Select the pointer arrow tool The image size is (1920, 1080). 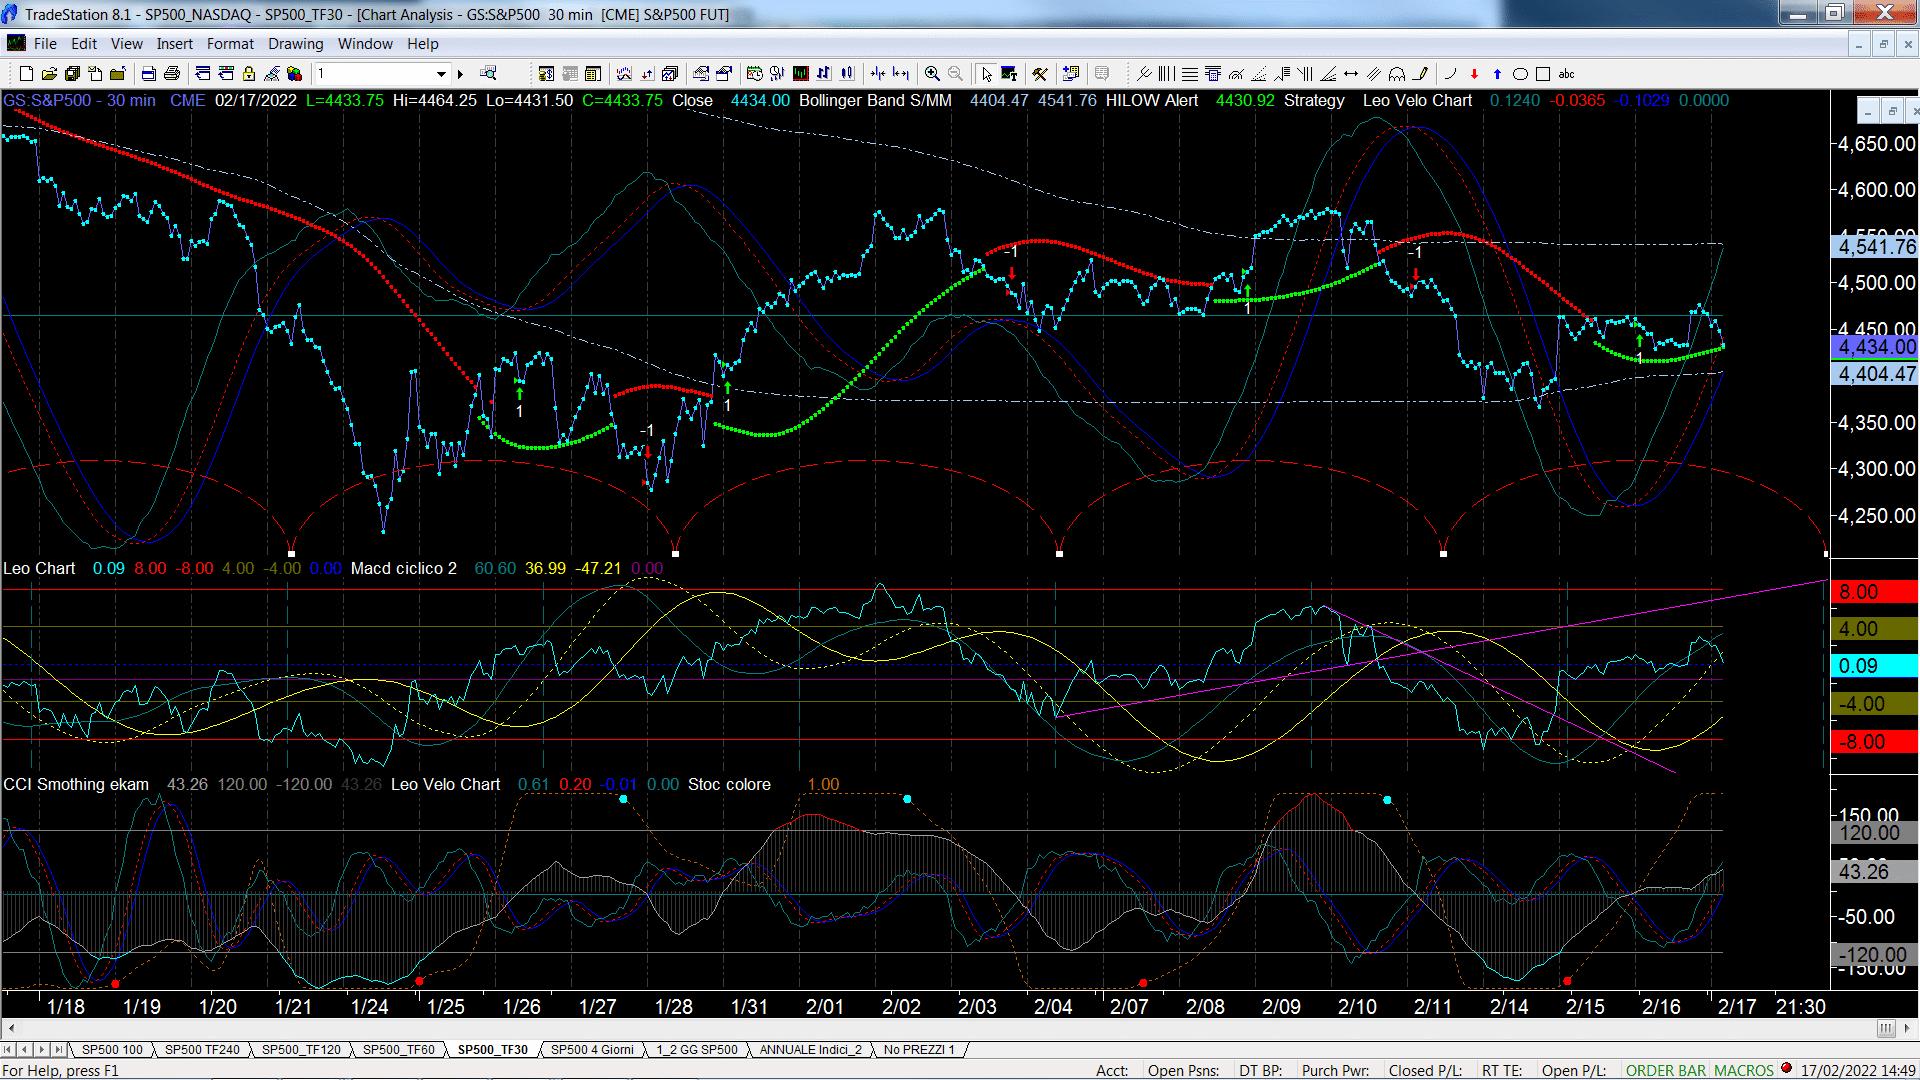point(987,73)
